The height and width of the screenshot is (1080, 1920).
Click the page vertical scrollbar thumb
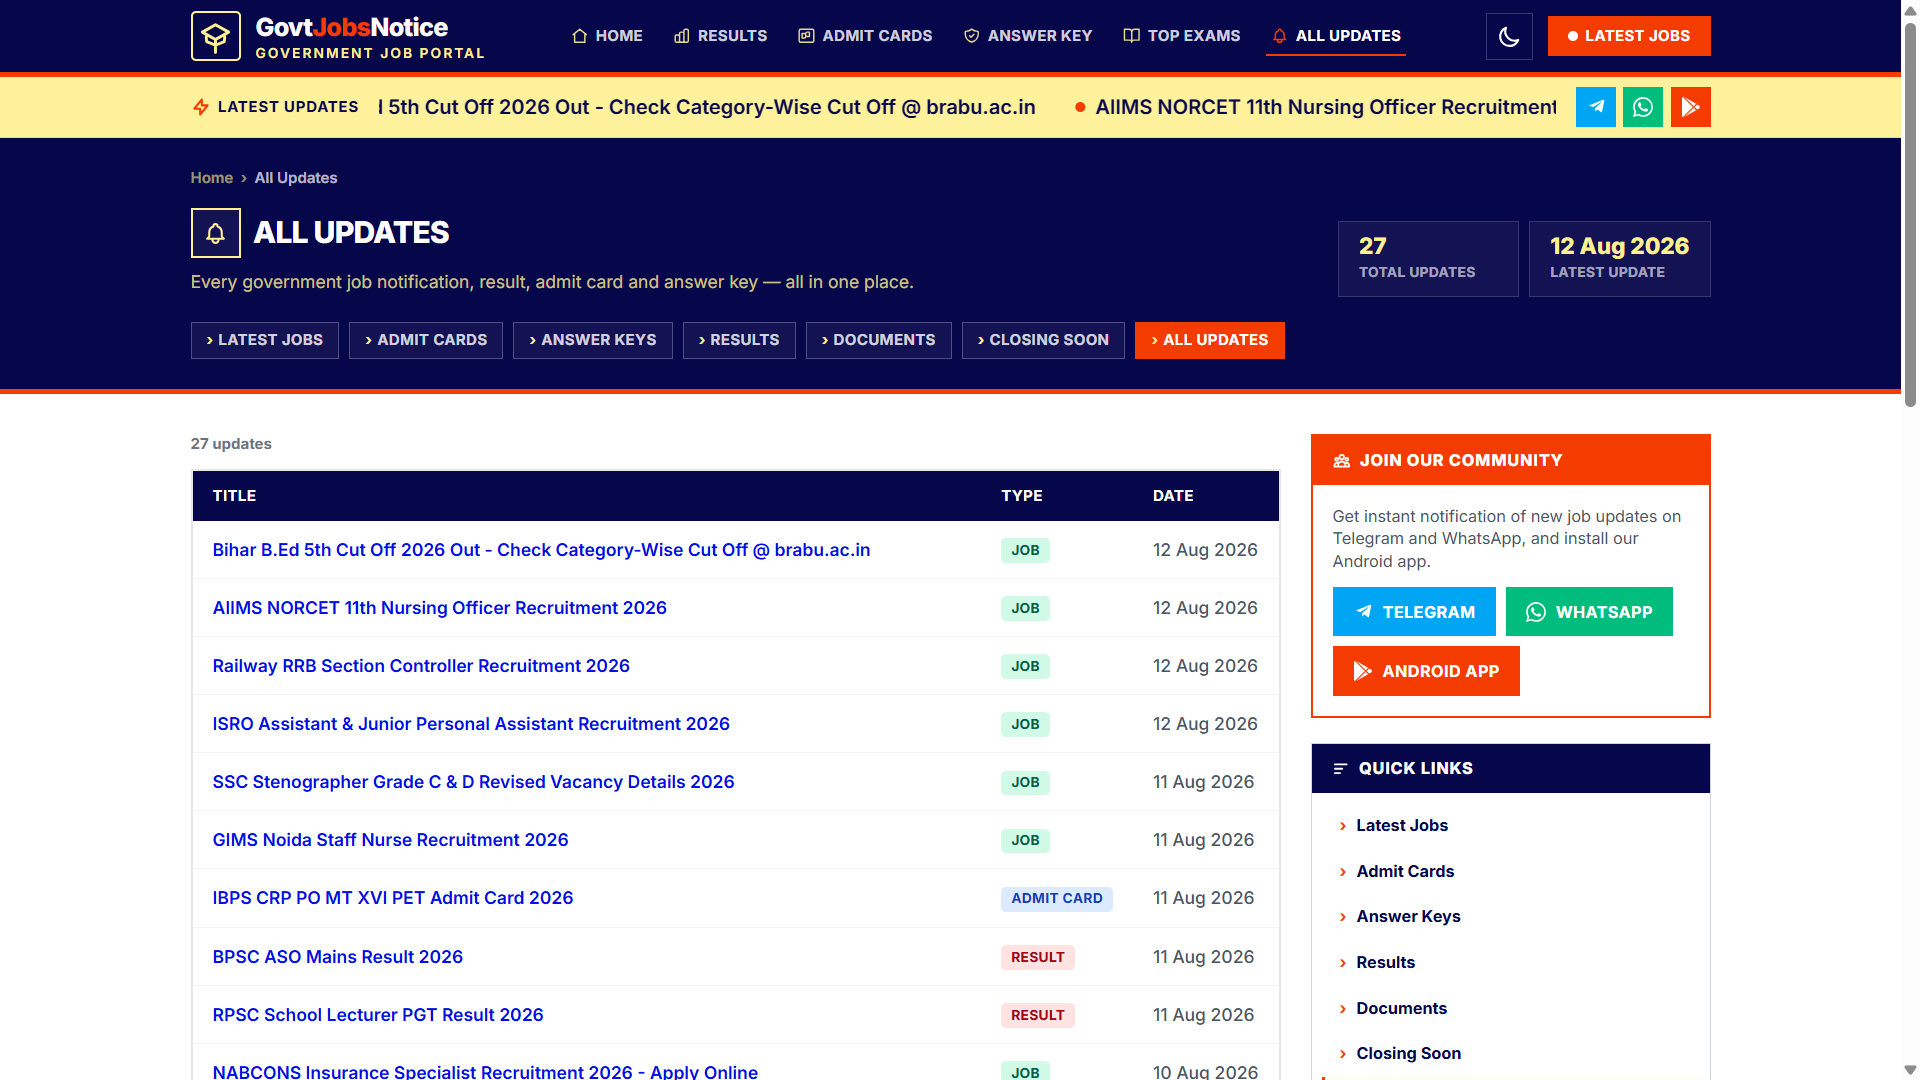tap(1910, 215)
